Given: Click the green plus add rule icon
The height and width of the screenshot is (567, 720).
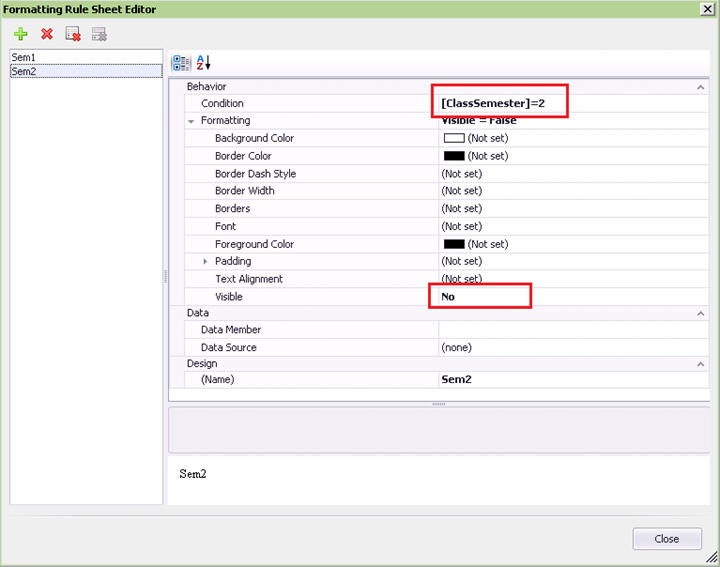Looking at the screenshot, I should tap(21, 33).
